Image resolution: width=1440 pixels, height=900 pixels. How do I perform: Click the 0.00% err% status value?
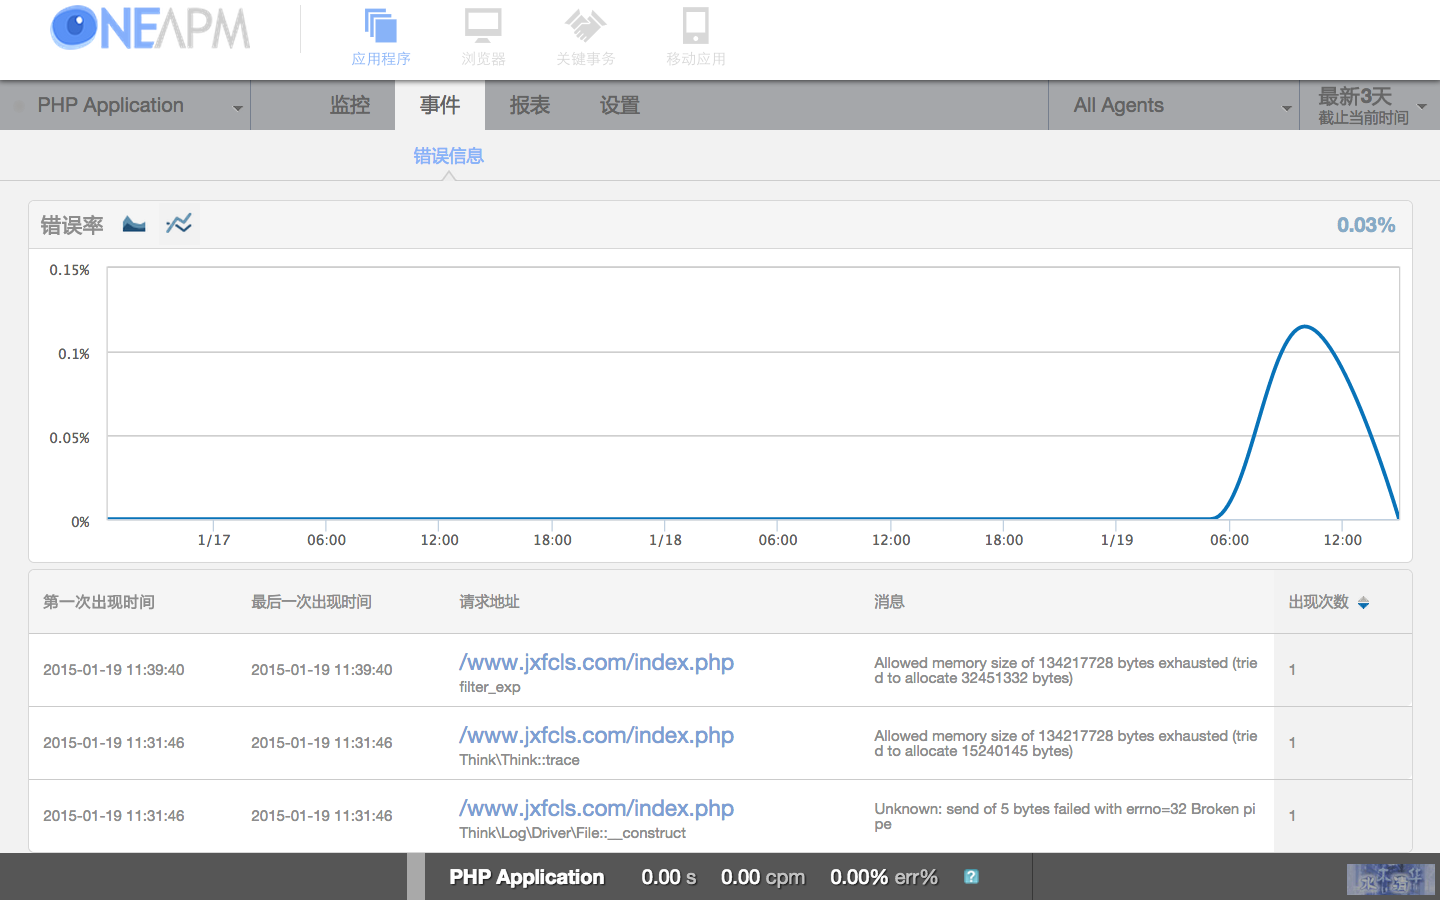(x=884, y=877)
